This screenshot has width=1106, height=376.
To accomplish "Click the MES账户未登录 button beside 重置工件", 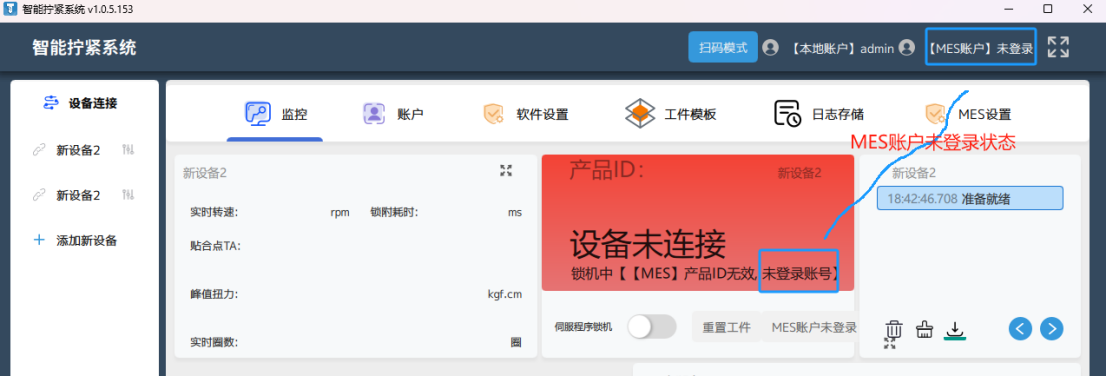I will pos(813,327).
